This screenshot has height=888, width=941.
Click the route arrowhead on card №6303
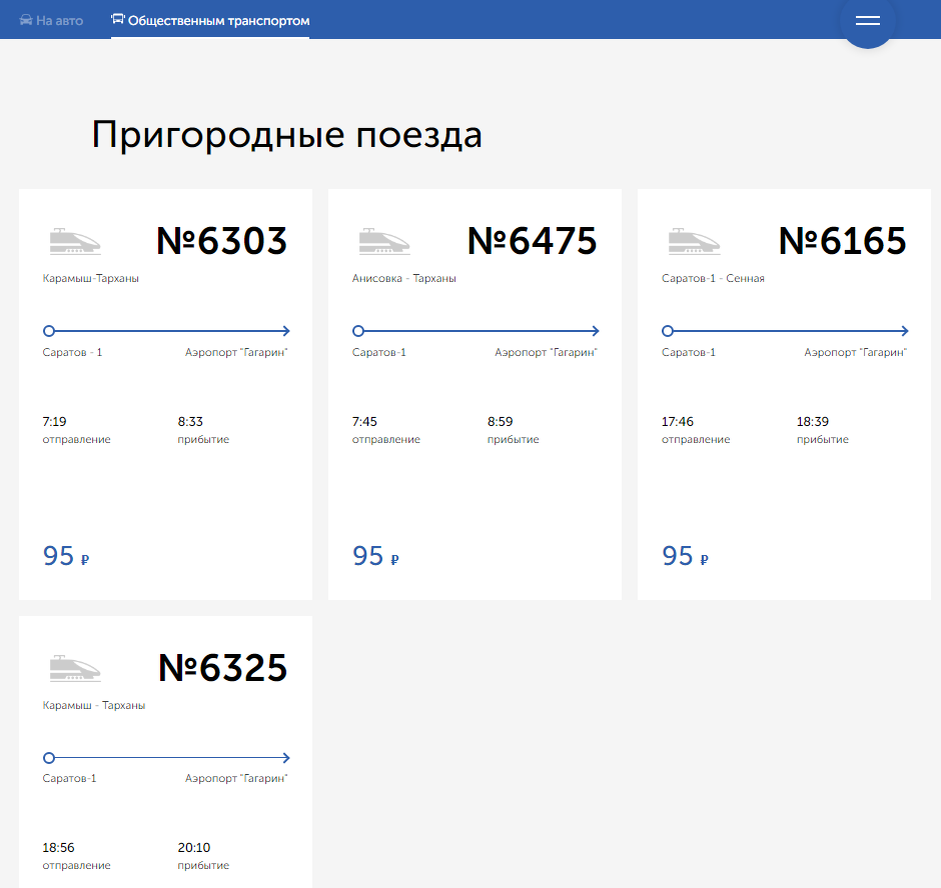point(286,331)
